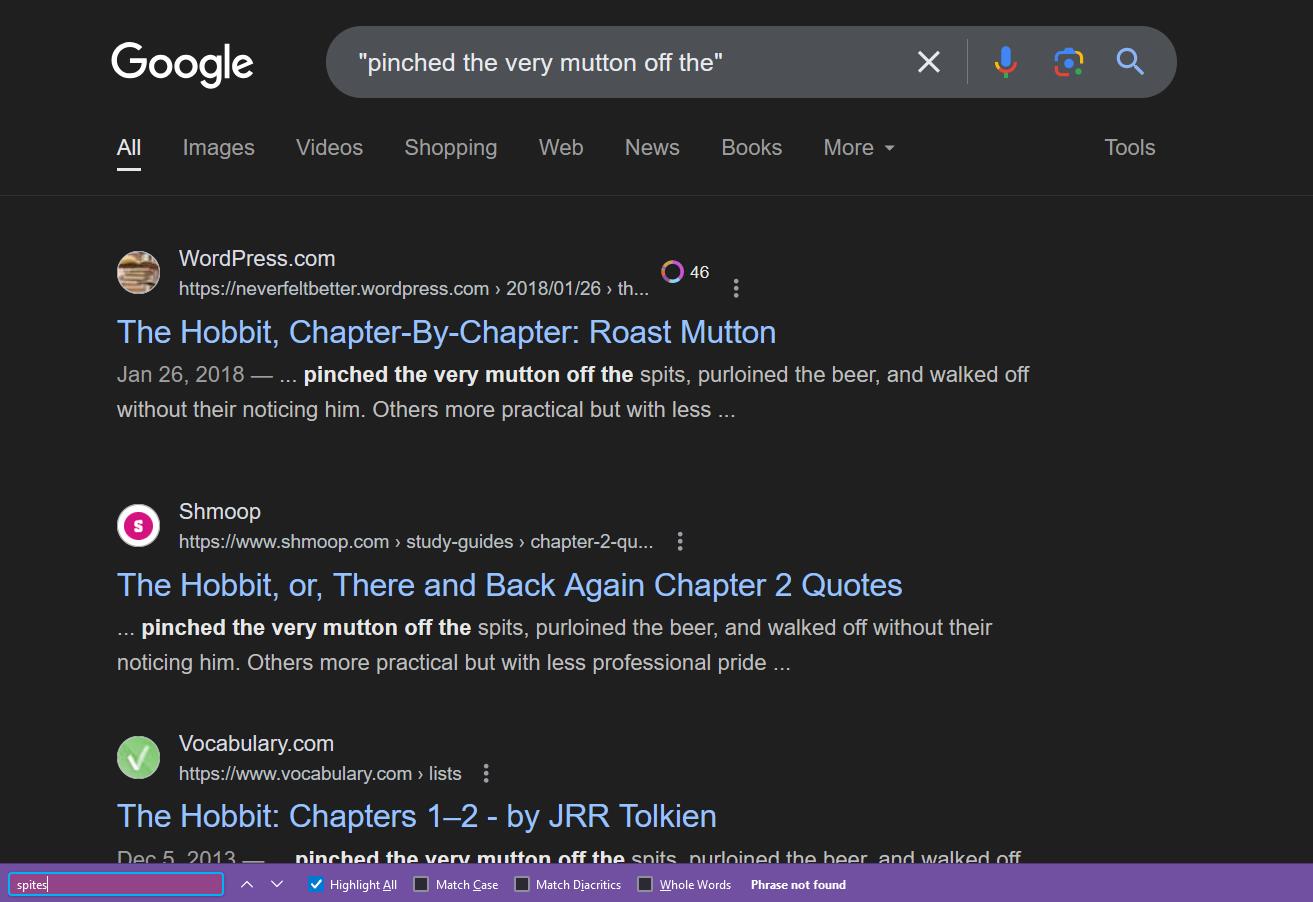
Task: Click the Shmoop site name
Action: coord(220,511)
